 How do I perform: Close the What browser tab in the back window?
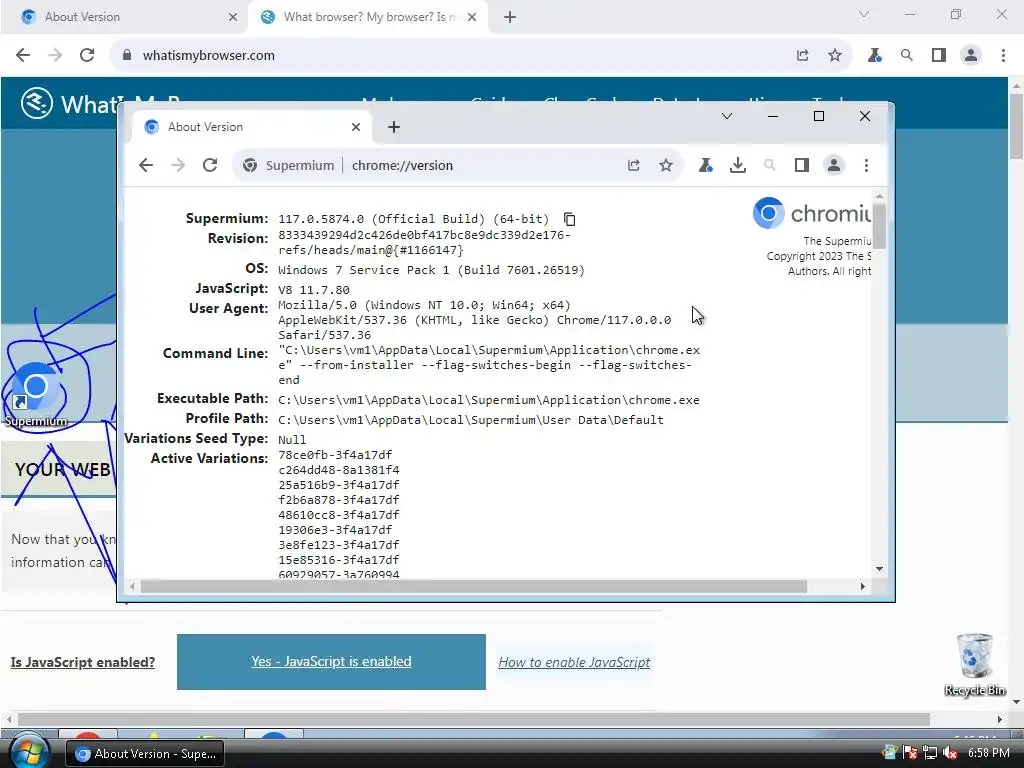[472, 17]
